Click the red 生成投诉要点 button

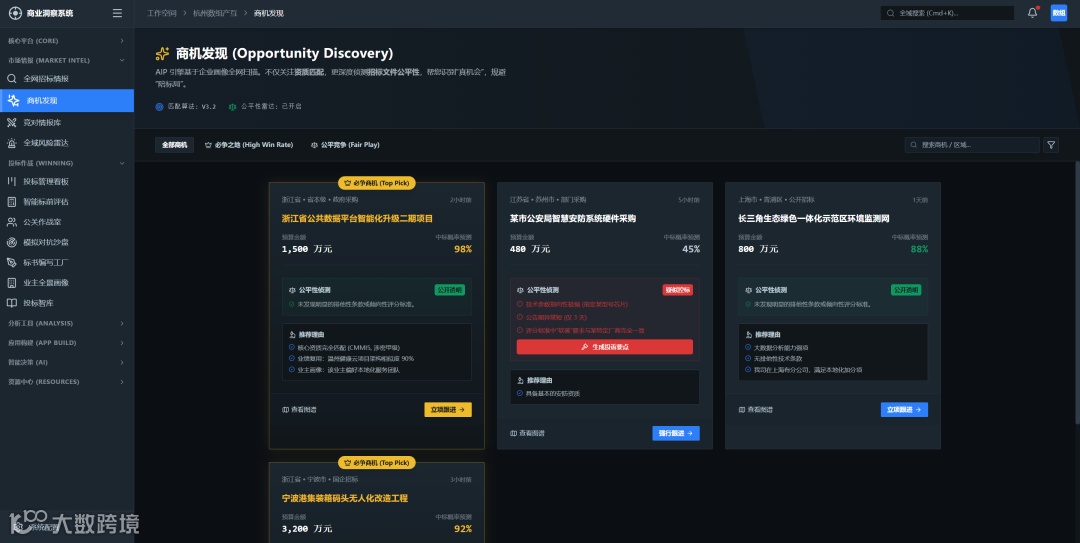(605, 347)
